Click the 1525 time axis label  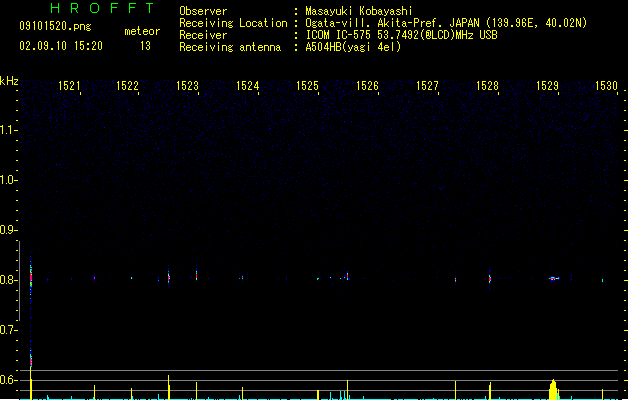[307, 86]
